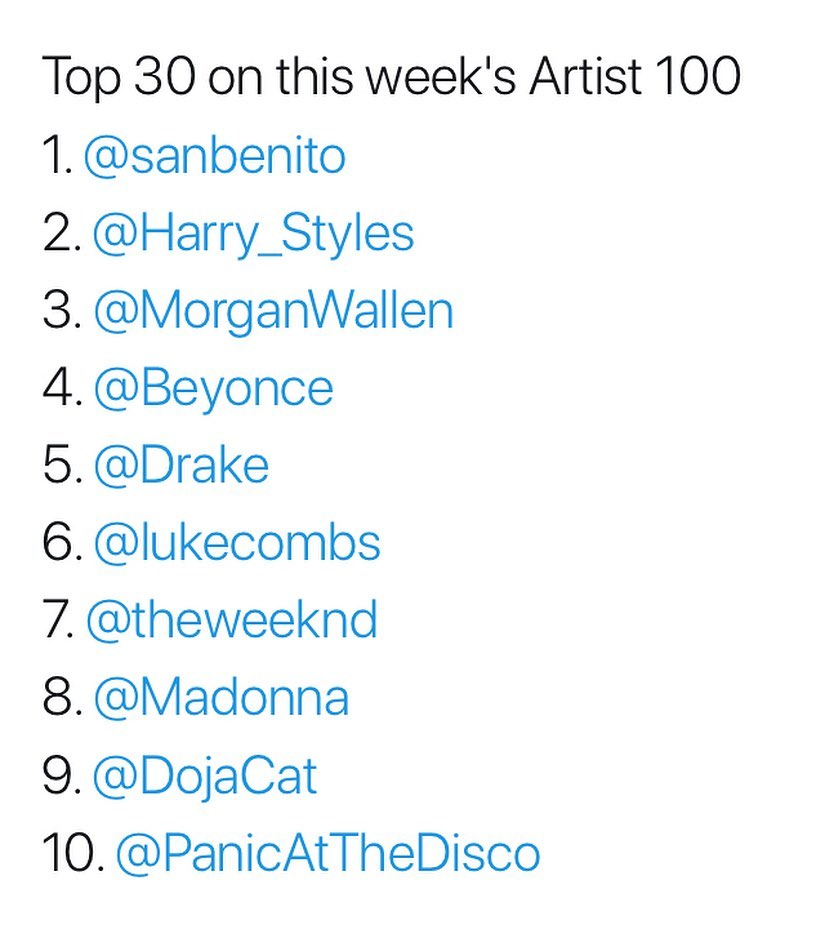Go to the @theweeknd profile
Viewport: 825px width, 938px height.
pyautogui.click(x=232, y=620)
